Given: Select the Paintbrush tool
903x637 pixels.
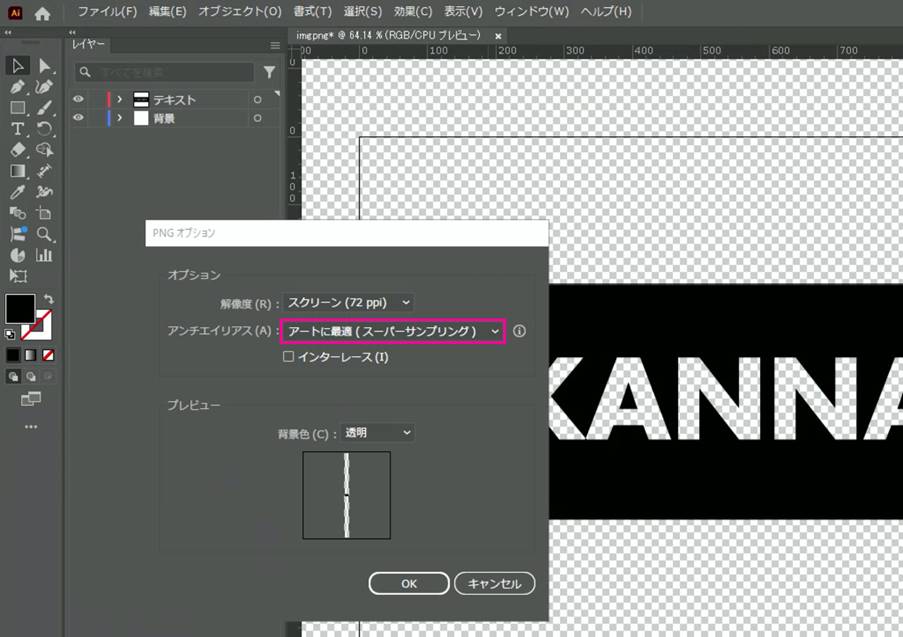Looking at the screenshot, I should click(x=44, y=108).
